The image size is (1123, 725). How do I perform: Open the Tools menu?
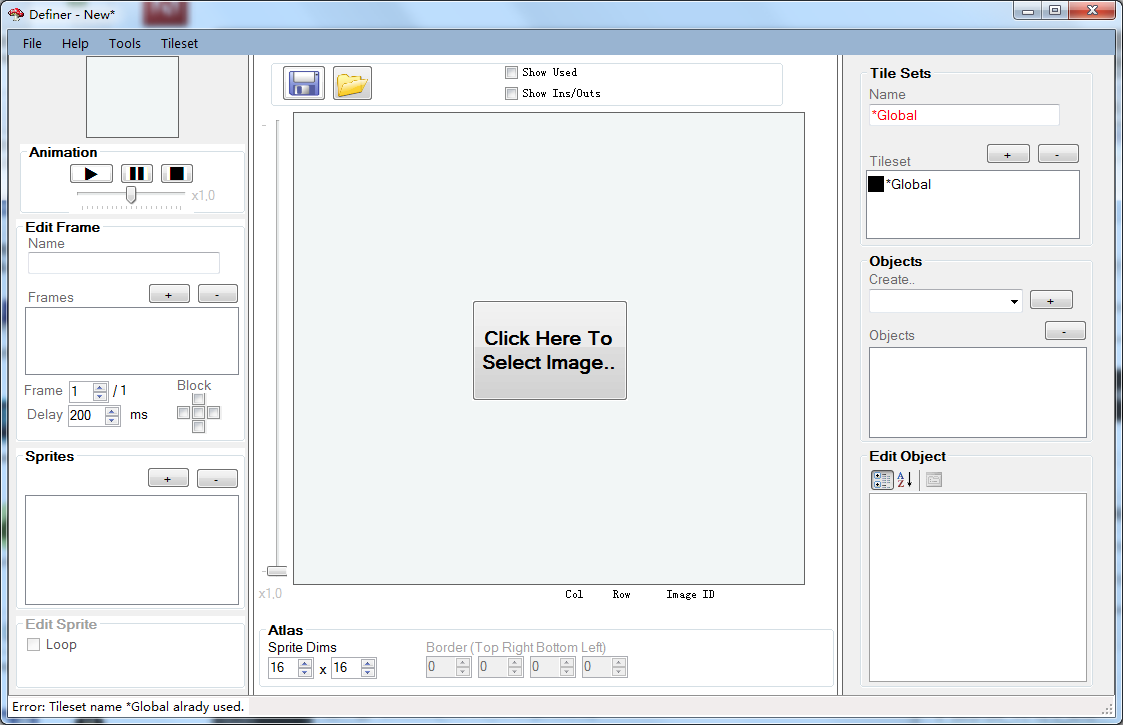click(125, 44)
